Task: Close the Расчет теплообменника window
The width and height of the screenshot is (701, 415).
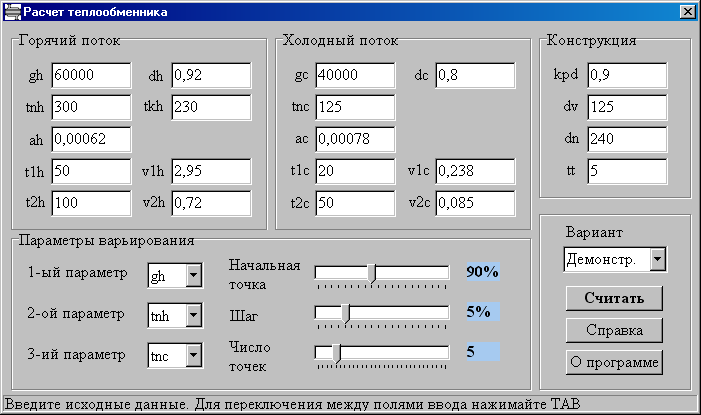Action: point(688,12)
